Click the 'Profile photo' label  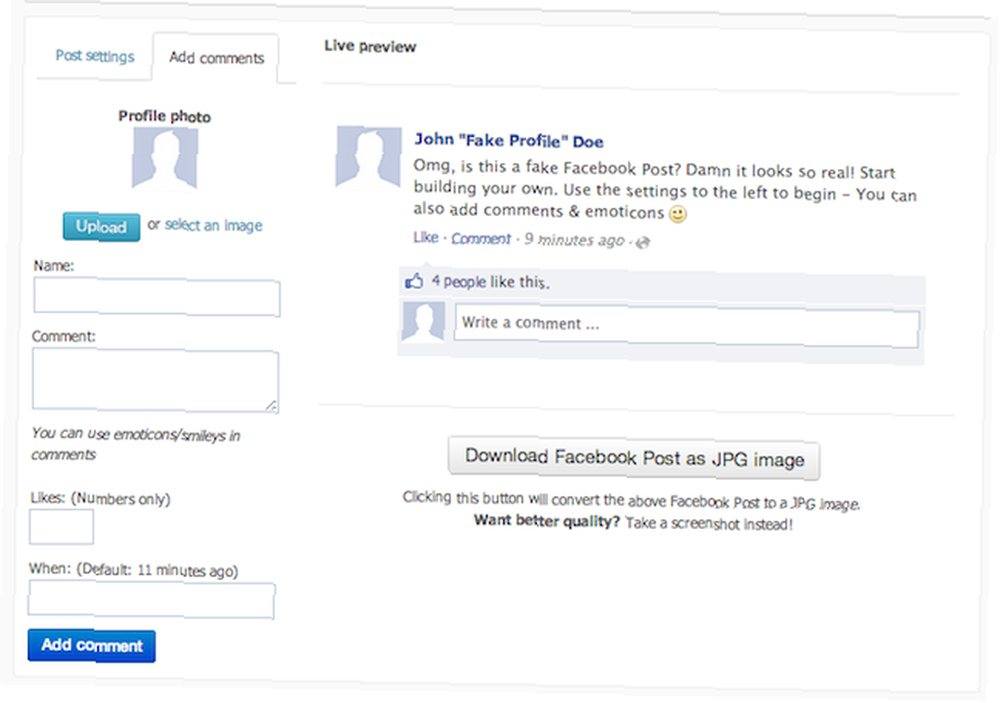click(165, 116)
